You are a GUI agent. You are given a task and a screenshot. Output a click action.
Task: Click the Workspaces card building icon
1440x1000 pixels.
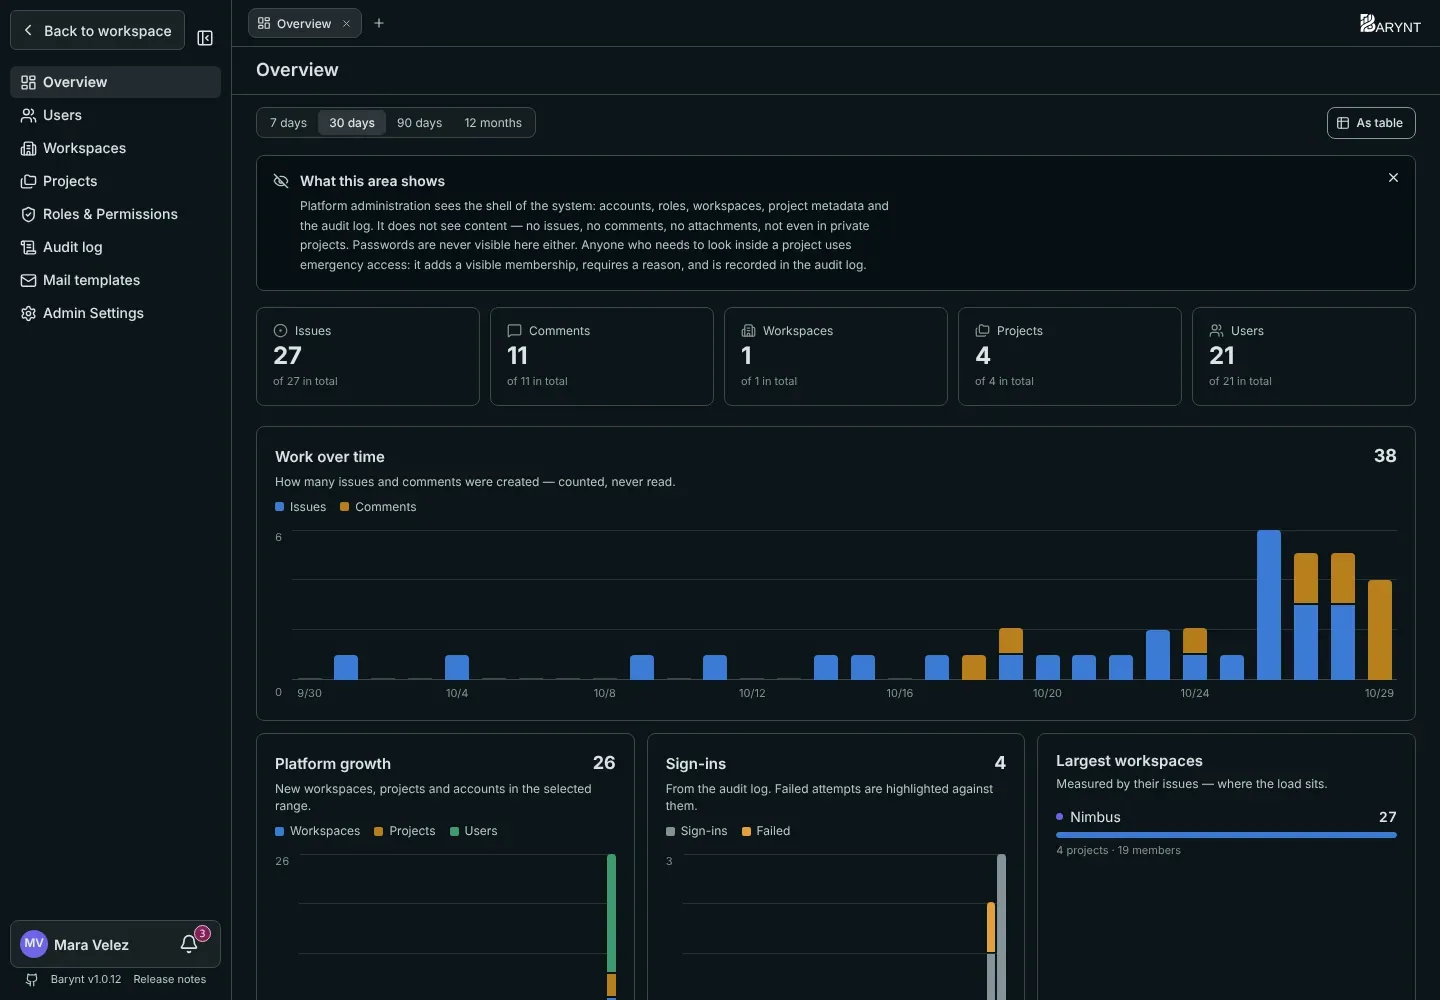pos(748,330)
